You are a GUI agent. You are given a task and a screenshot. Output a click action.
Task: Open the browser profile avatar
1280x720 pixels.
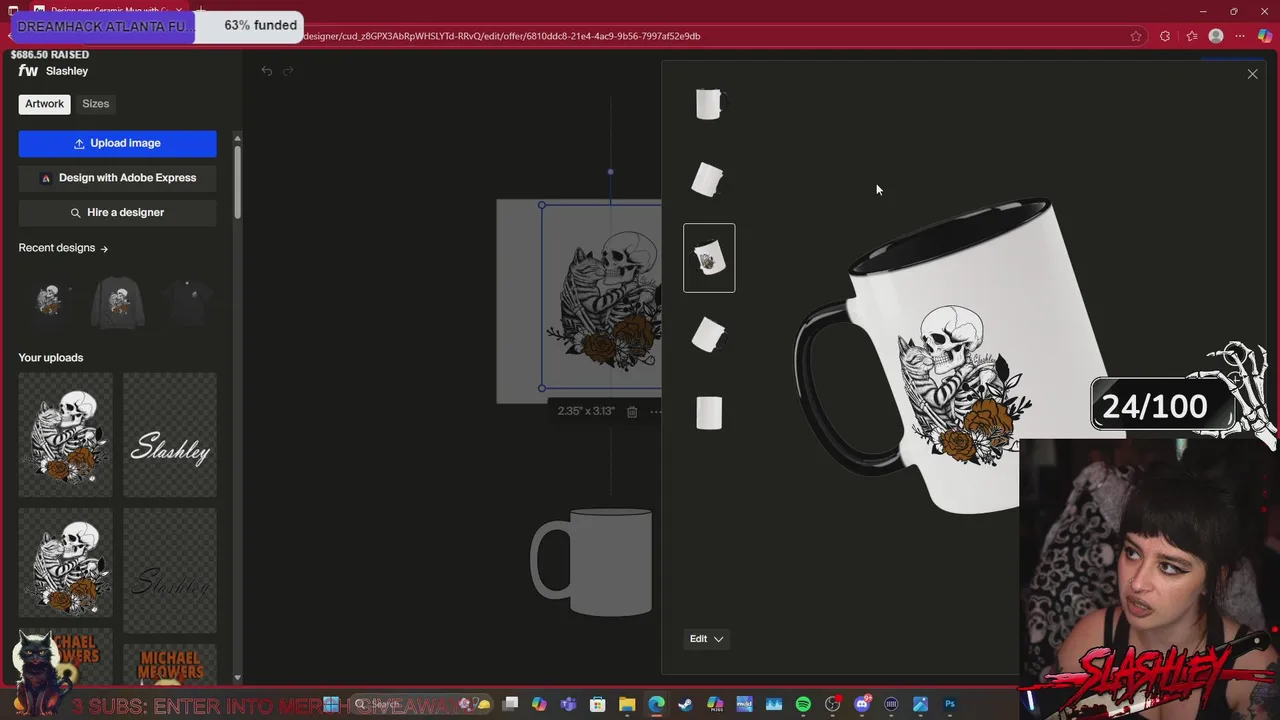[1216, 36]
